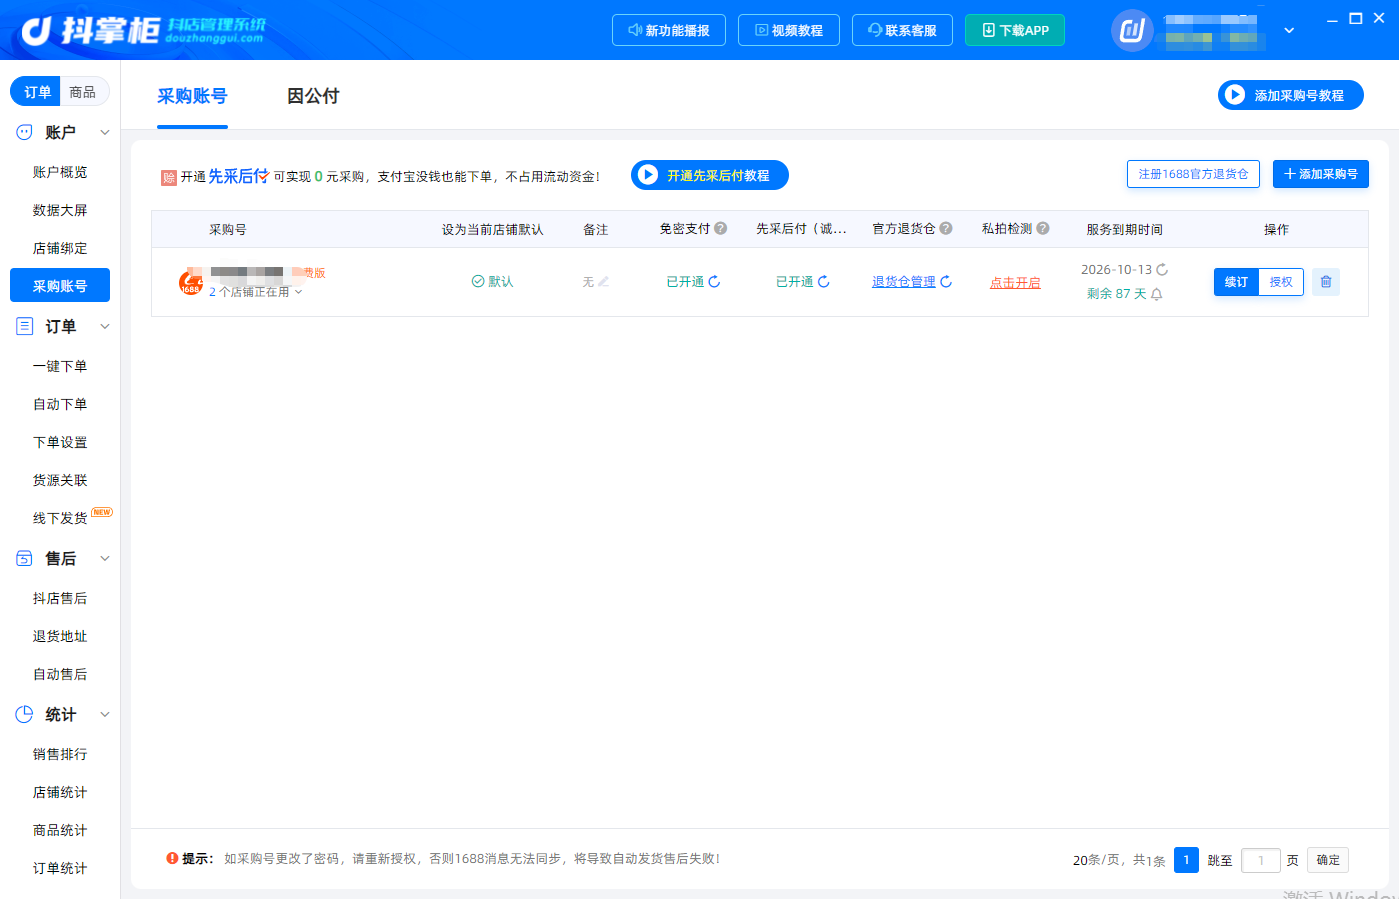Focus the 跳至 page number input
Image resolution: width=1399 pixels, height=899 pixels.
(1261, 860)
